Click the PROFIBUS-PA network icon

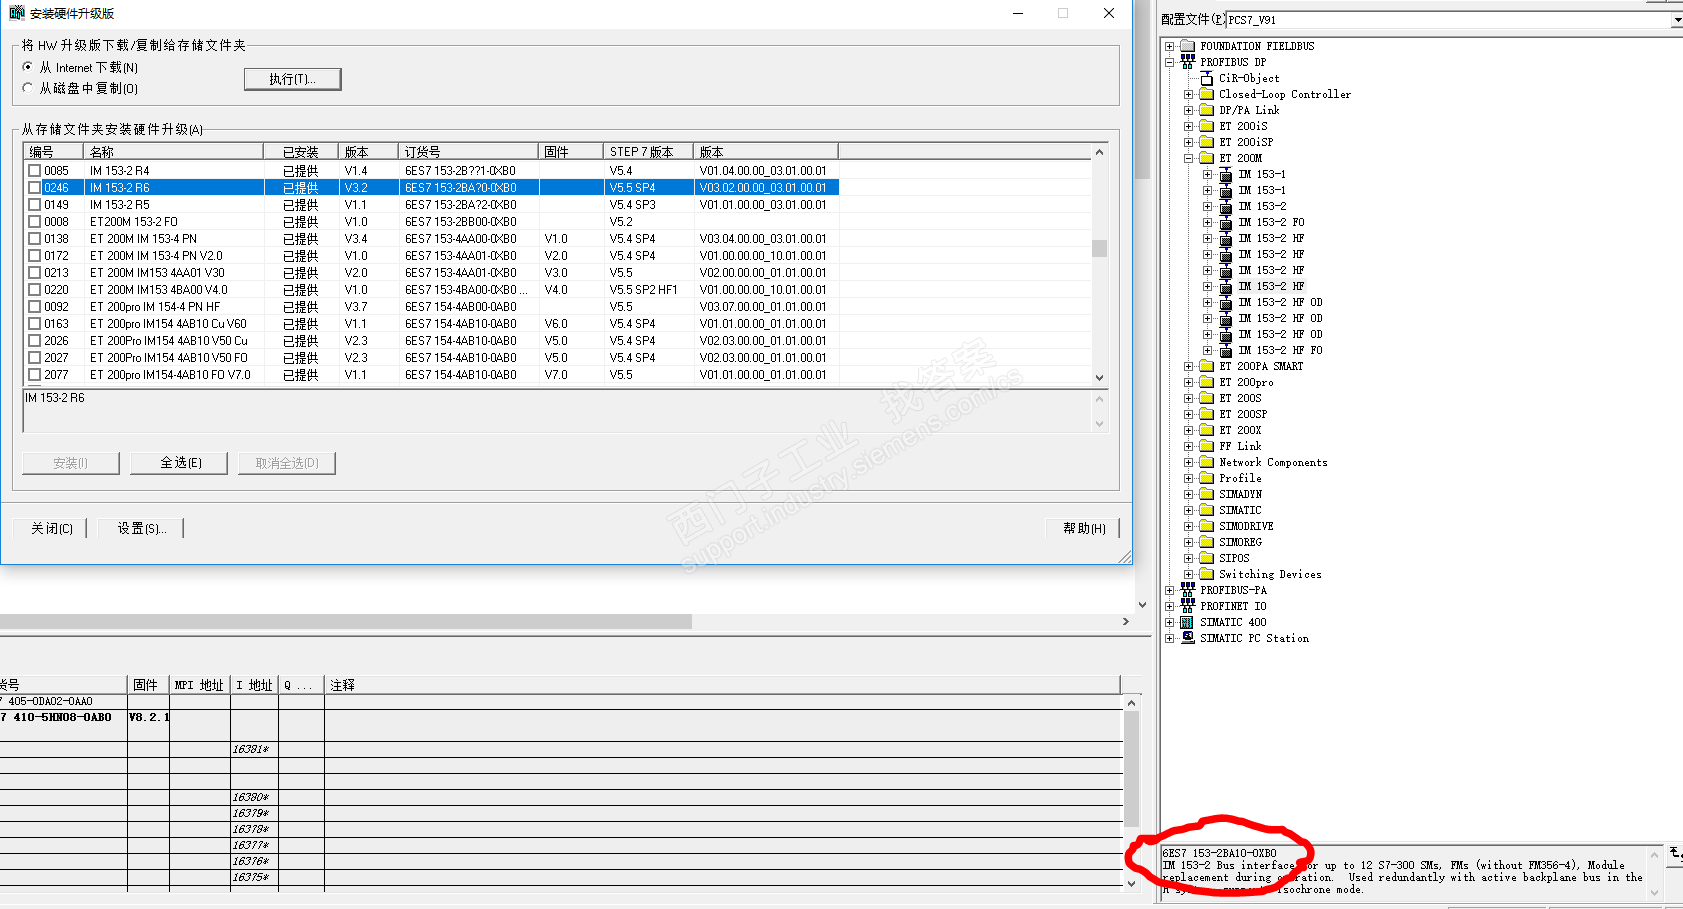(x=1187, y=590)
